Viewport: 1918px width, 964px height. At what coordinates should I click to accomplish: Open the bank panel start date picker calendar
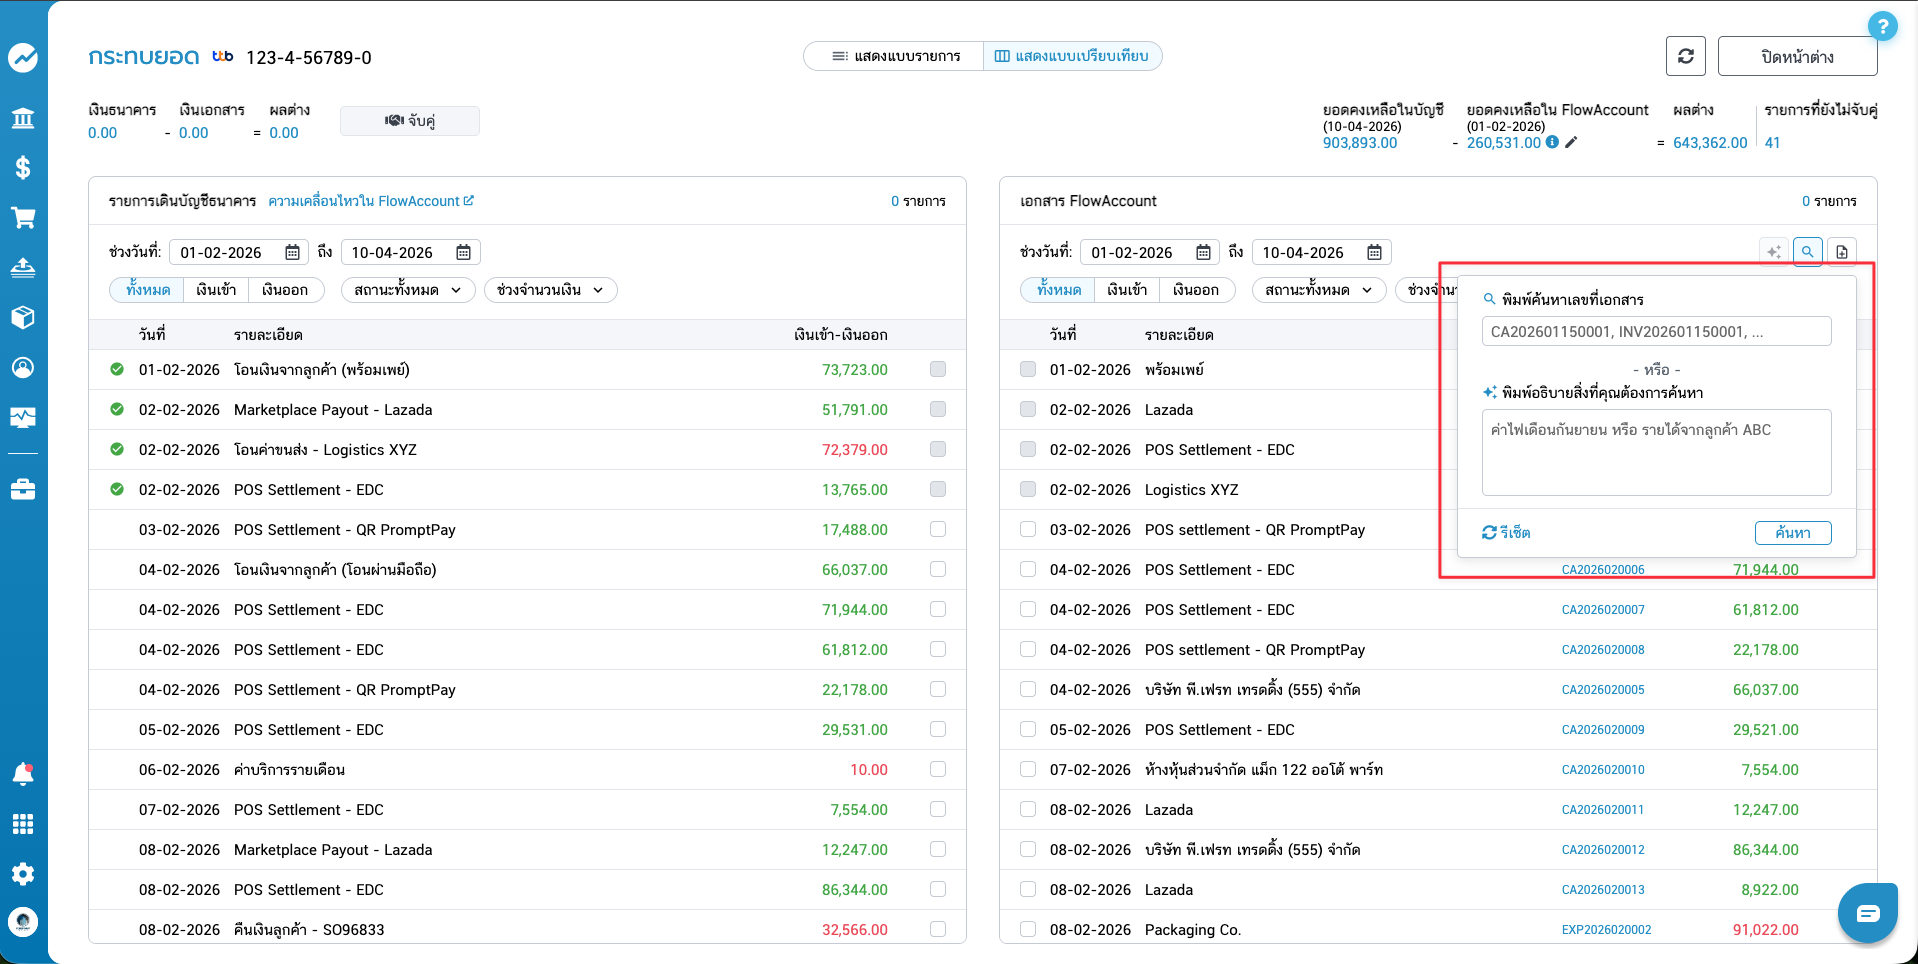coord(292,253)
